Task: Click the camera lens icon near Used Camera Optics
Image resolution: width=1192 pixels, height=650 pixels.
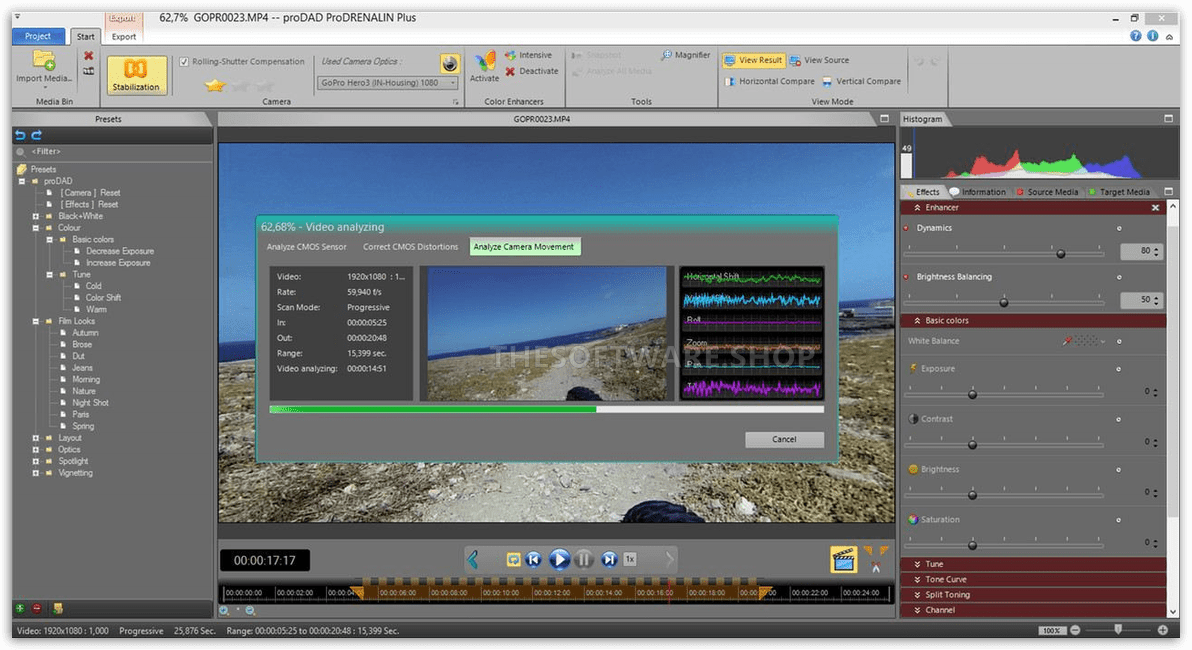Action: pyautogui.click(x=449, y=62)
